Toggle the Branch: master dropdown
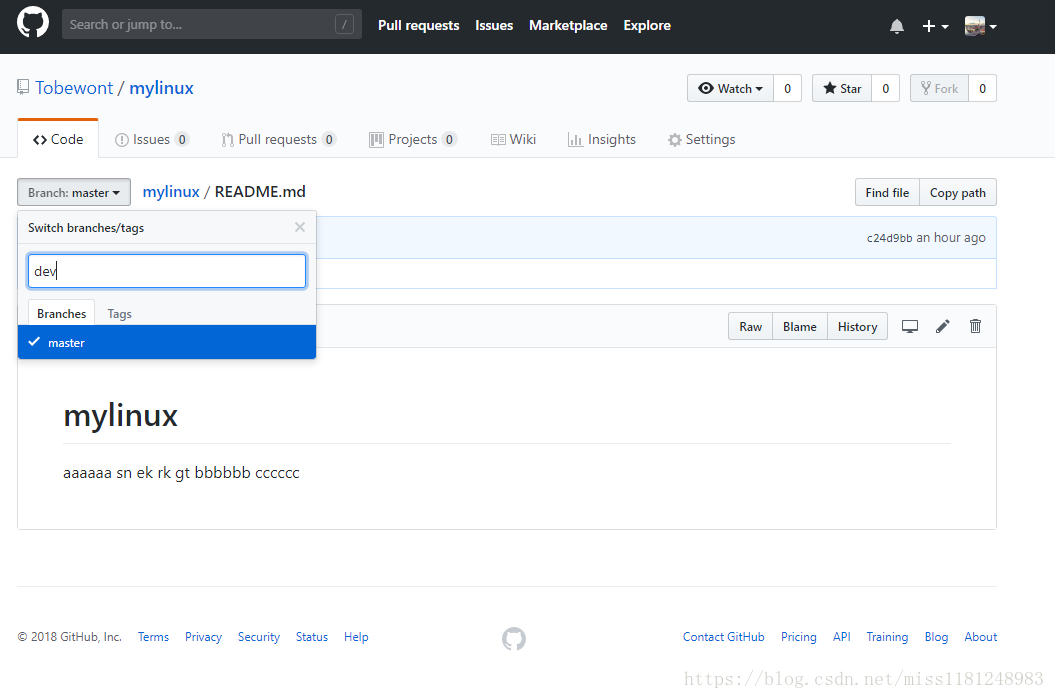 [x=74, y=192]
